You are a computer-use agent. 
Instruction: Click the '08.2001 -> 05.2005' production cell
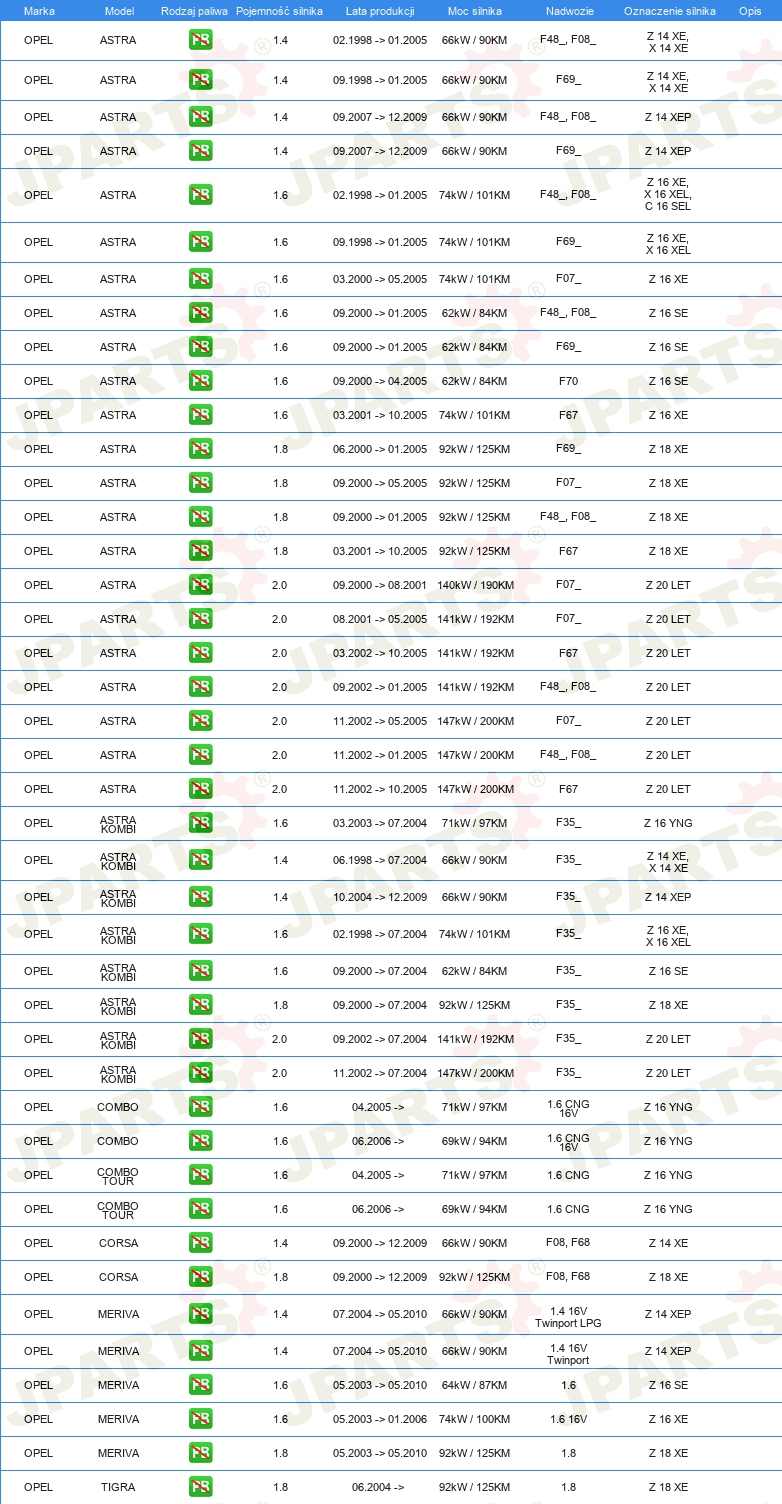pyautogui.click(x=380, y=619)
